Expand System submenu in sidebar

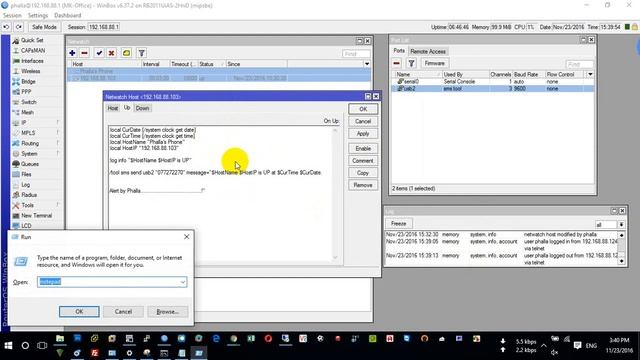(x=29, y=154)
